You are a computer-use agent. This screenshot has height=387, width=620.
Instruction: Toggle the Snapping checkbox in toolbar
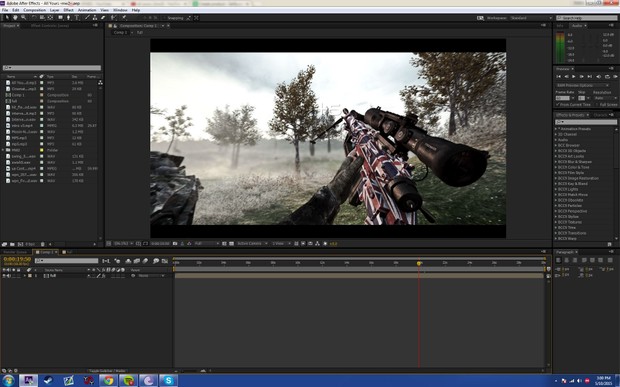pos(165,18)
